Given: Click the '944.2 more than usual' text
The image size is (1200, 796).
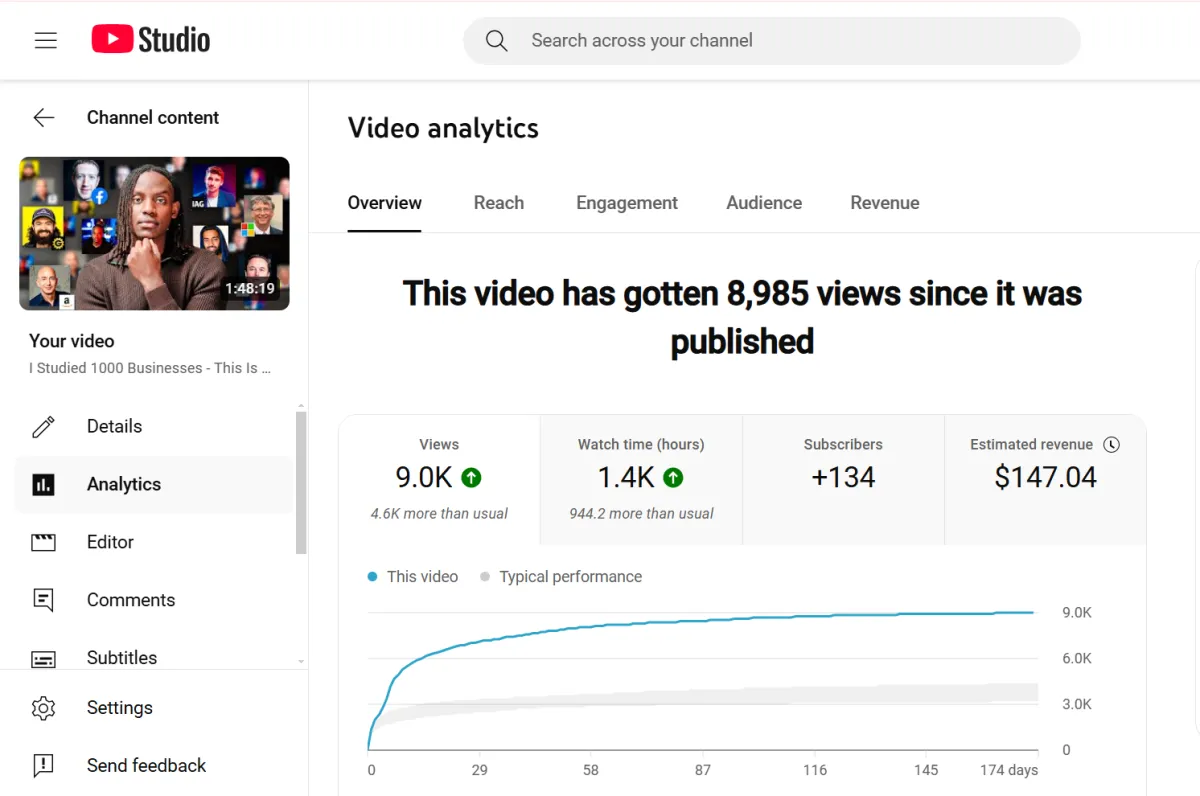Looking at the screenshot, I should [x=641, y=514].
